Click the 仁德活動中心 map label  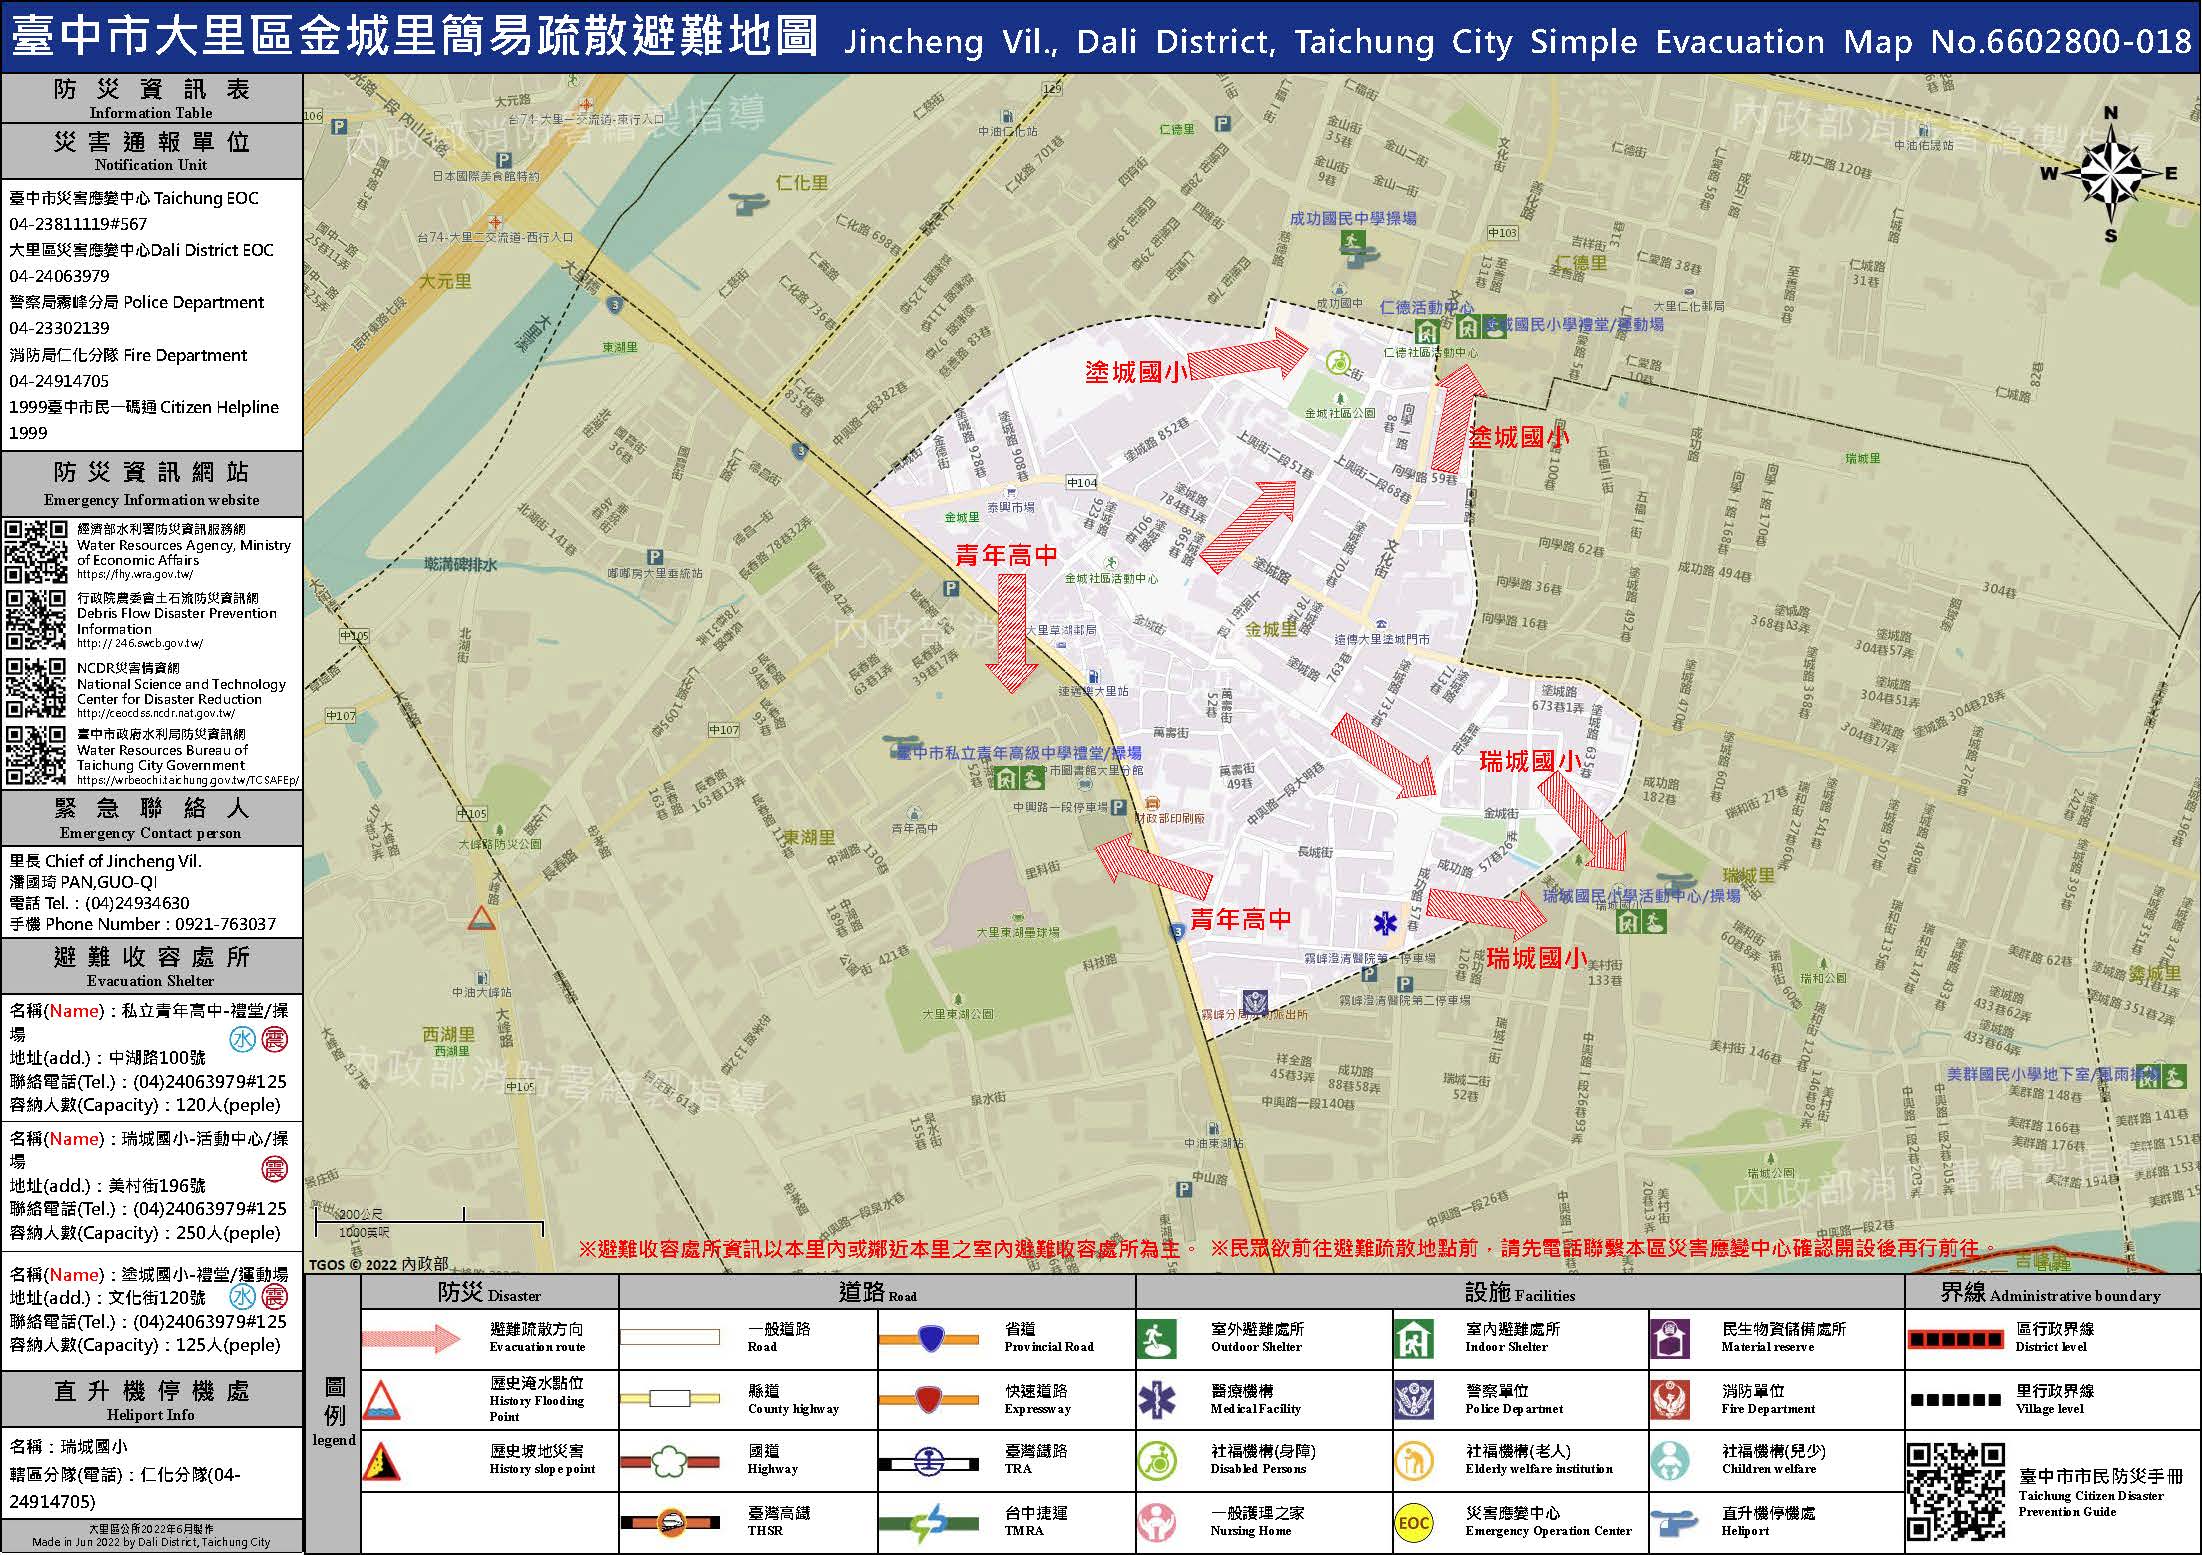1426,307
